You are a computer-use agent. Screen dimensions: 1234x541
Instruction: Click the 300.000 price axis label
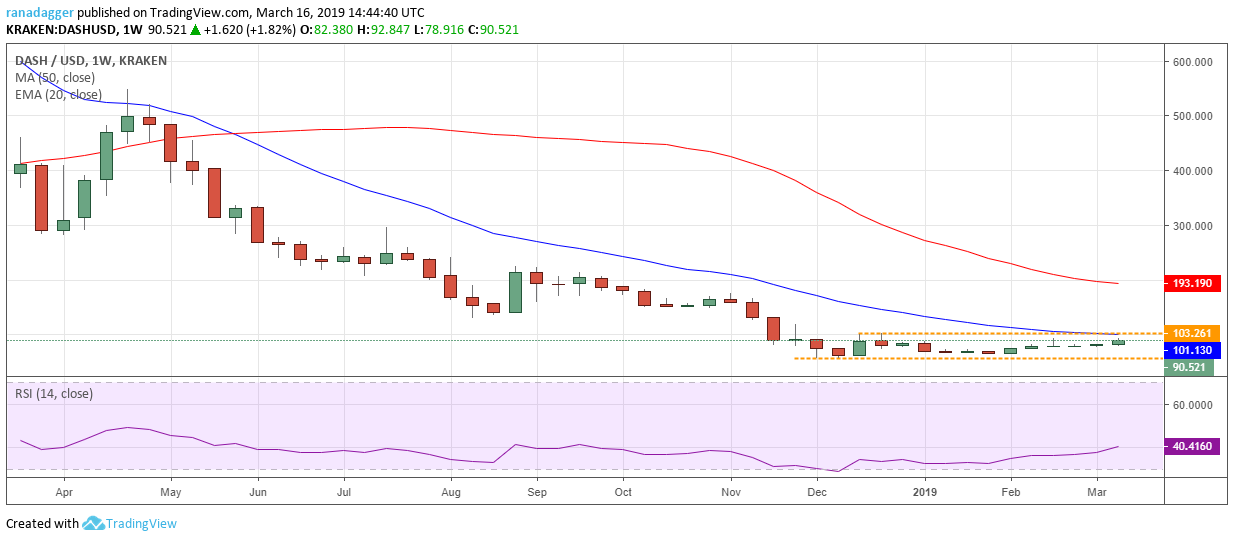[x=1194, y=226]
